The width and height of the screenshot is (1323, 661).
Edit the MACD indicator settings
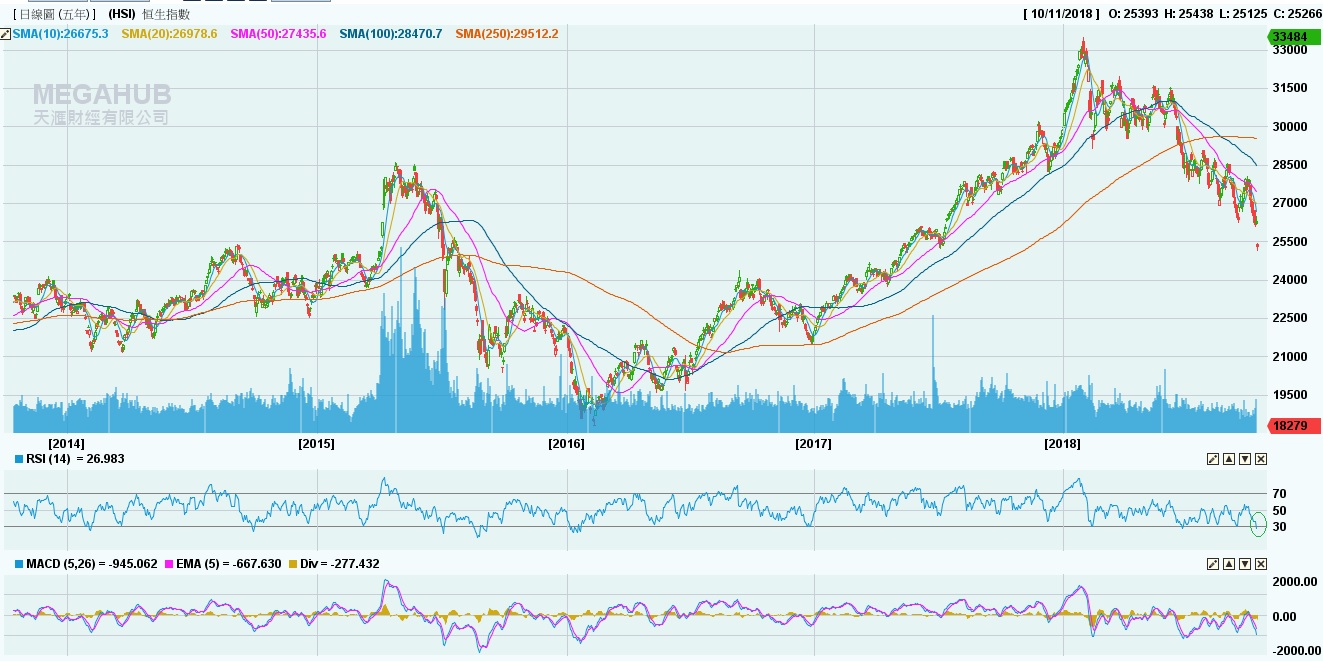pos(1213,564)
